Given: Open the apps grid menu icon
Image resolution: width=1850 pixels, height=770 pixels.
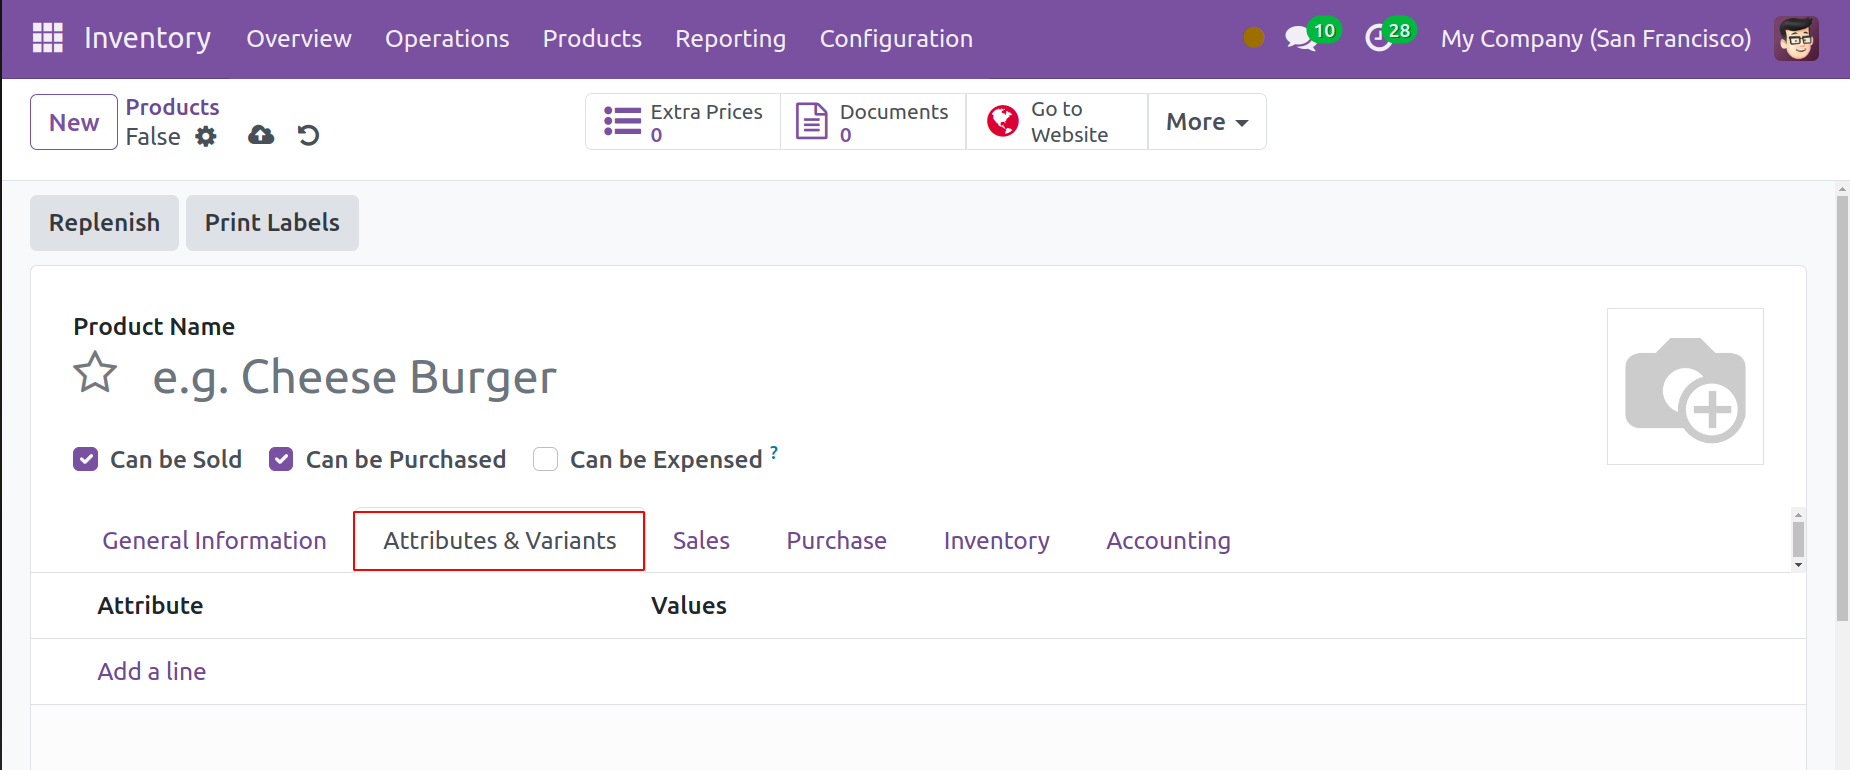Looking at the screenshot, I should click(47, 38).
